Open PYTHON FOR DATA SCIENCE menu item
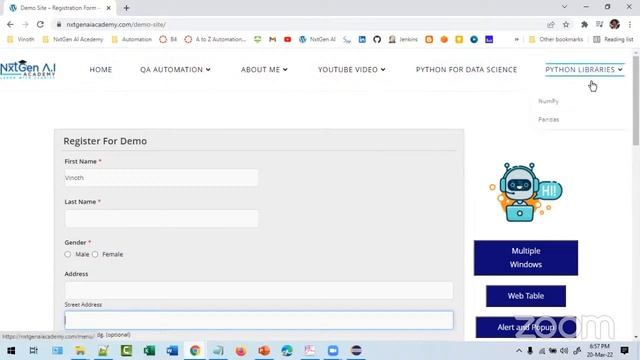Image resolution: width=640 pixels, height=360 pixels. 466,69
